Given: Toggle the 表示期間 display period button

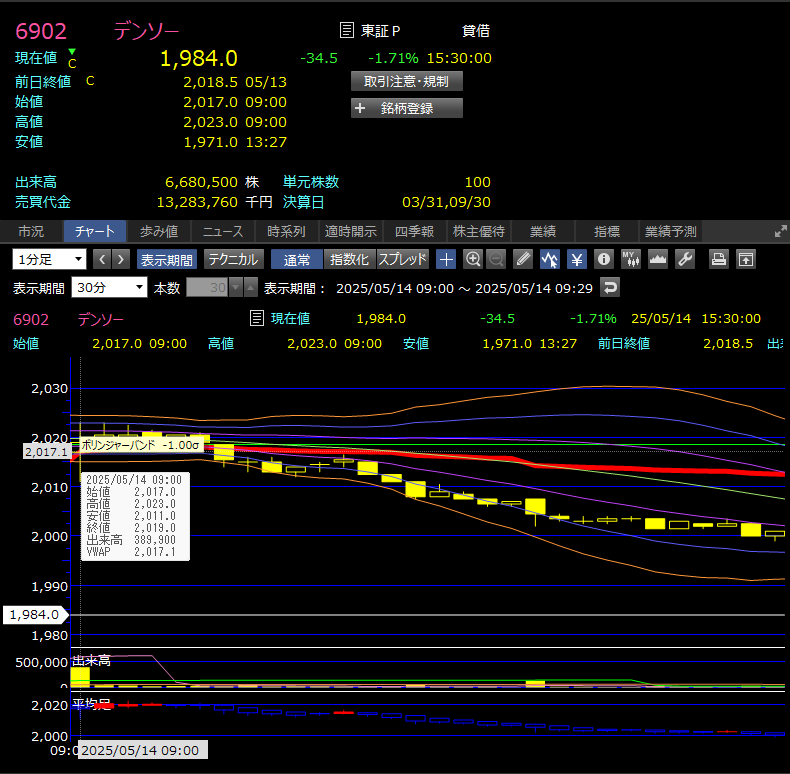Looking at the screenshot, I should (167, 259).
